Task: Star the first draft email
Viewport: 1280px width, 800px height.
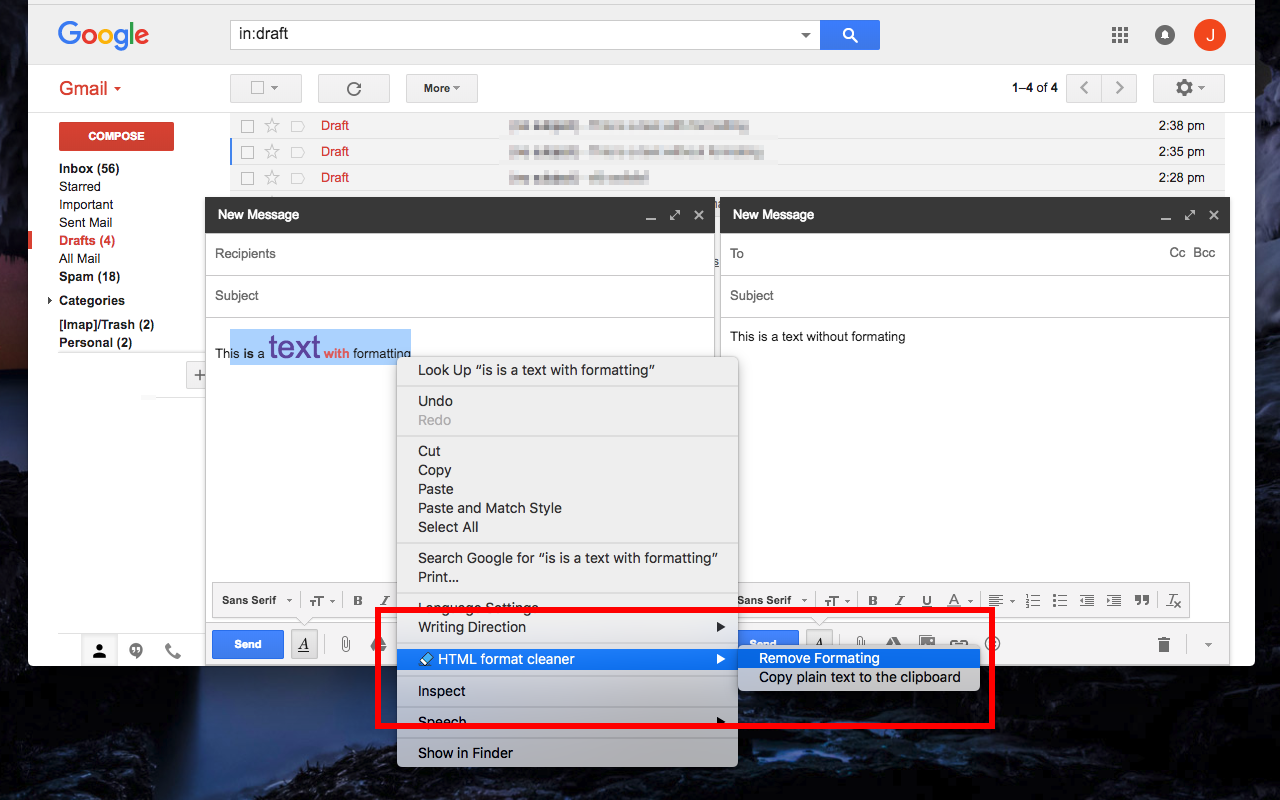Action: click(271, 125)
